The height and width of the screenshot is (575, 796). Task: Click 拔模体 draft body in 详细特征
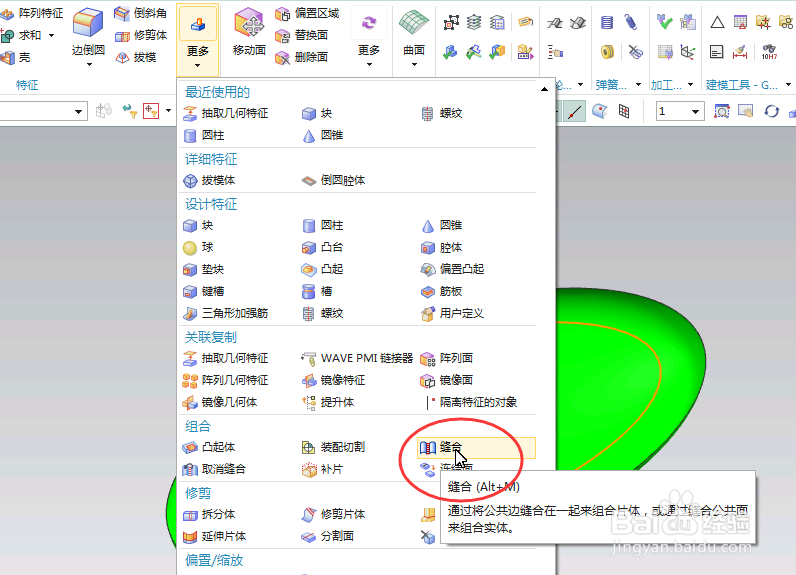pyautogui.click(x=209, y=181)
